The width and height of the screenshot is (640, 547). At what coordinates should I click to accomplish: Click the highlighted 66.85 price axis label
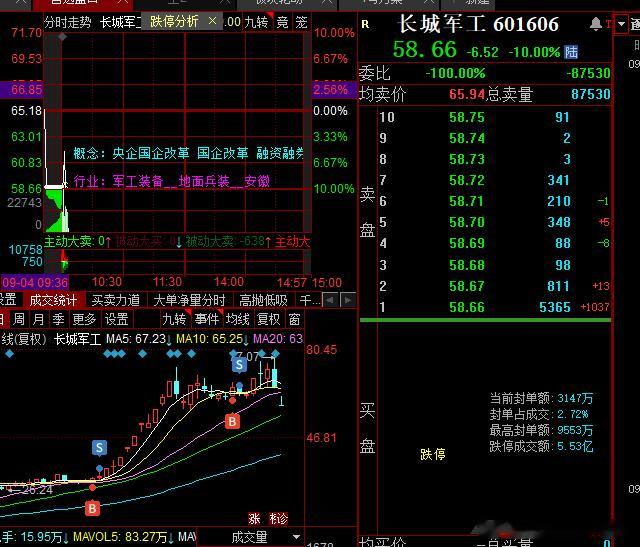(22, 89)
